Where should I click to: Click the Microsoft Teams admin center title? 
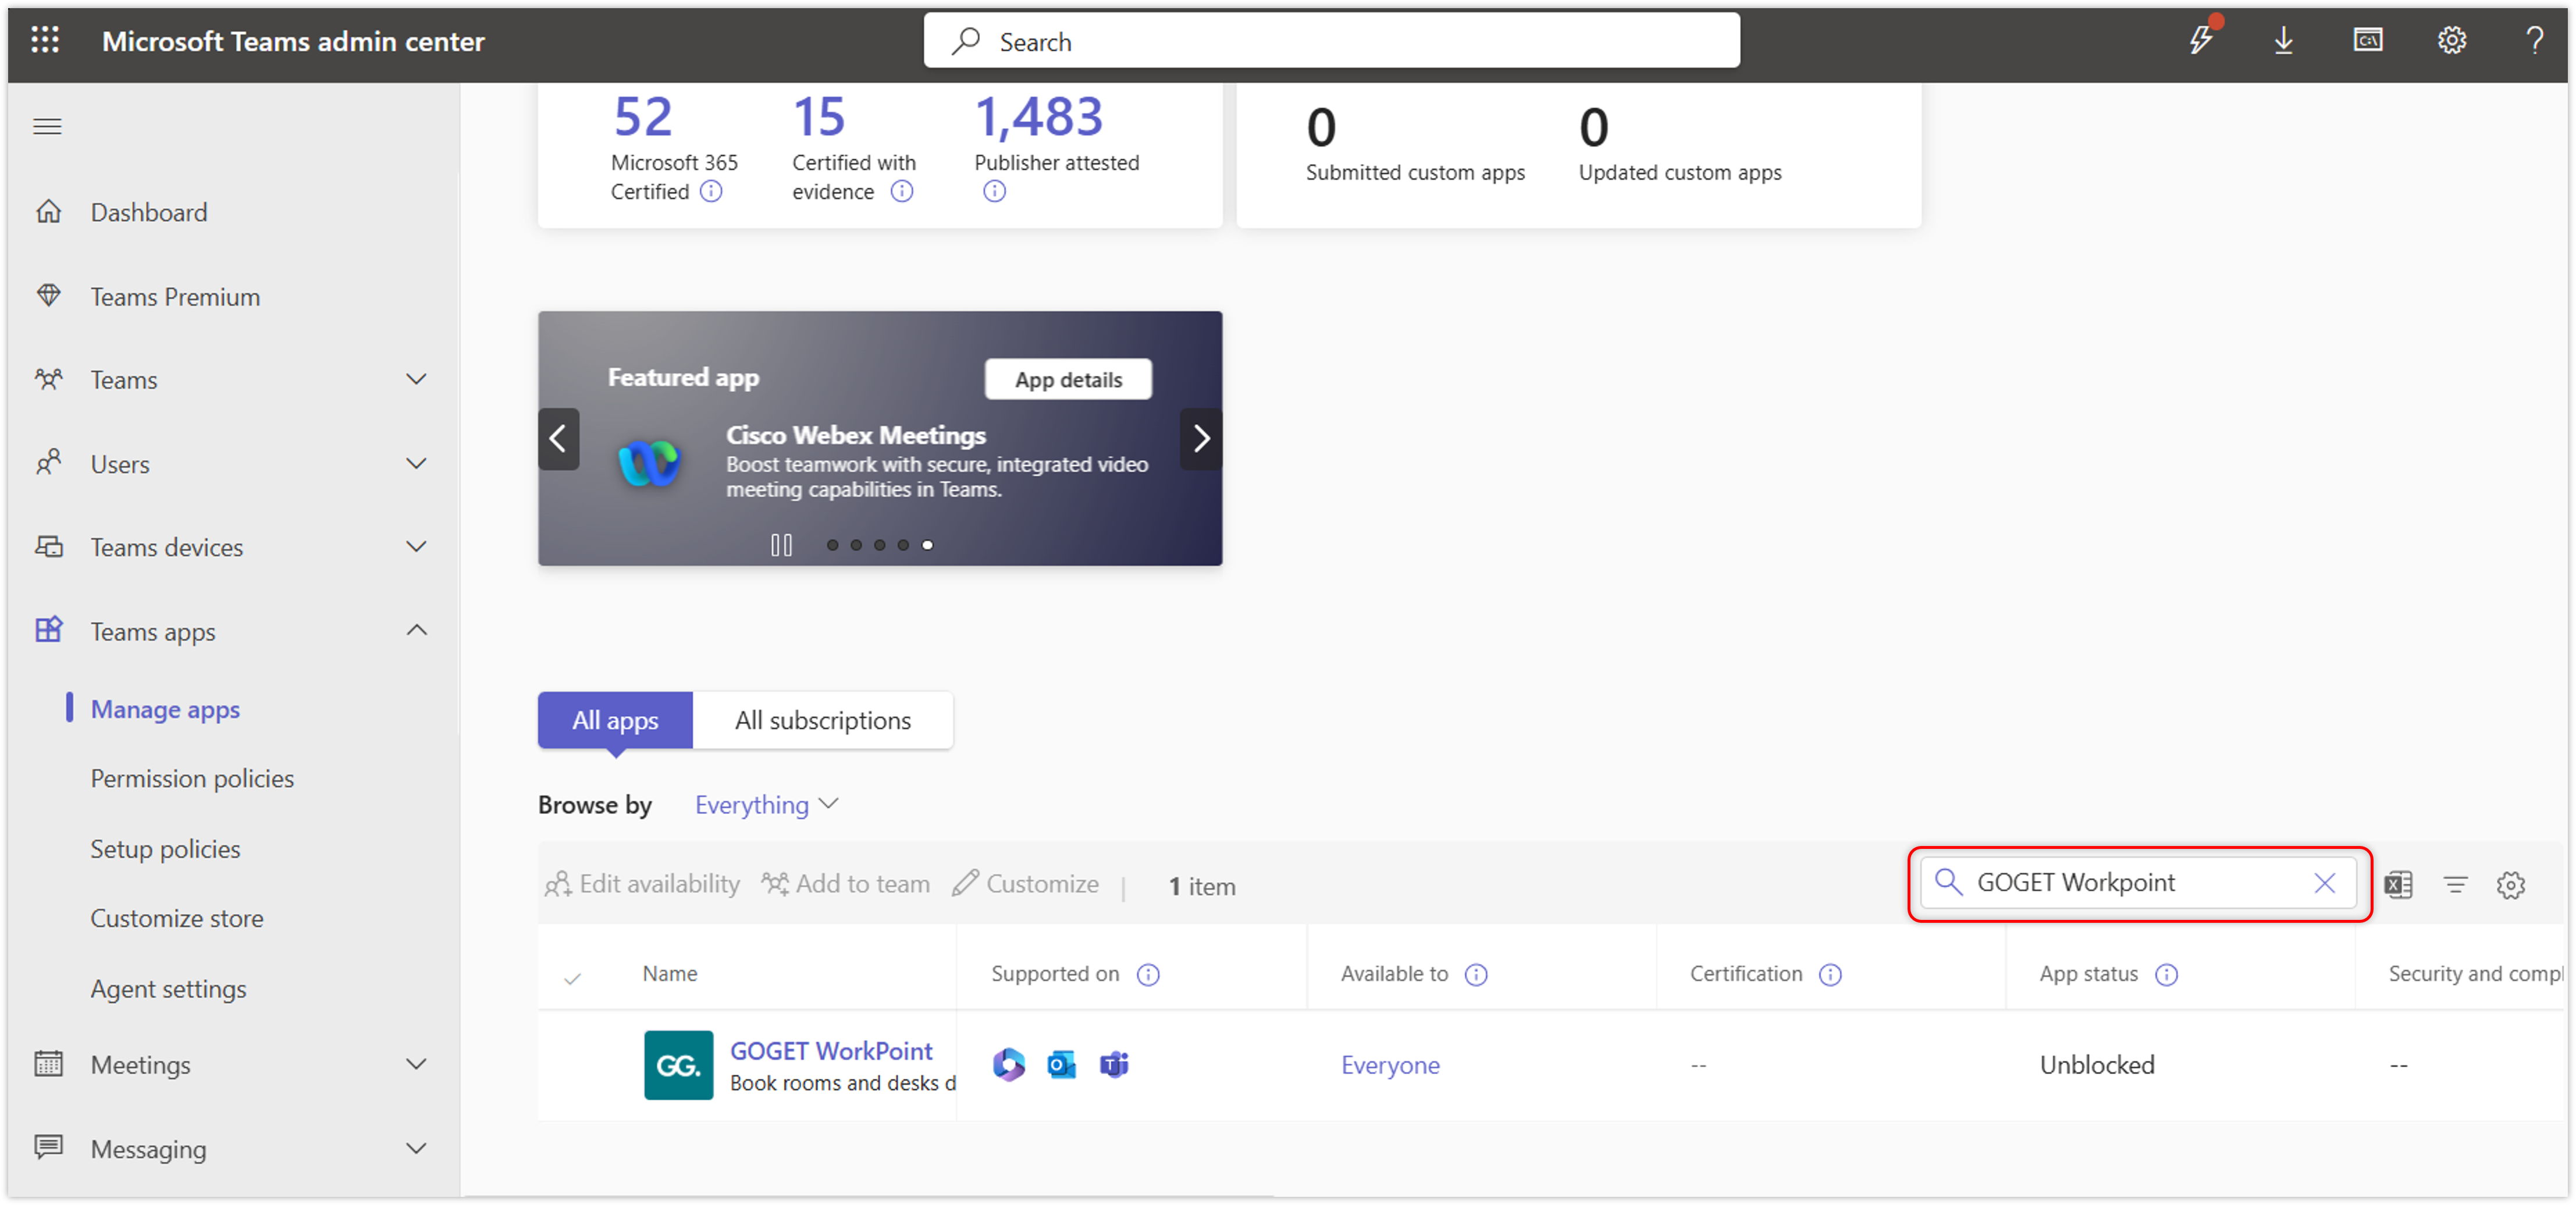293,41
